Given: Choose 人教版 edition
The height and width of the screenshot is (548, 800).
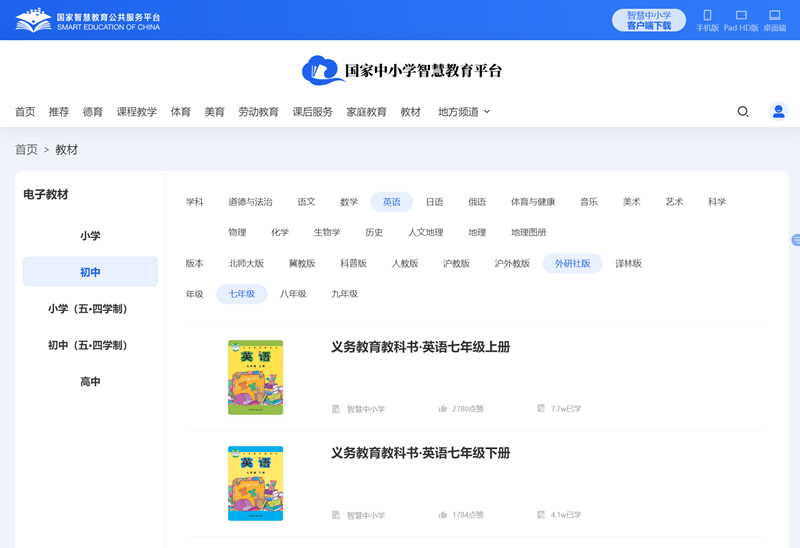Looking at the screenshot, I should [405, 264].
